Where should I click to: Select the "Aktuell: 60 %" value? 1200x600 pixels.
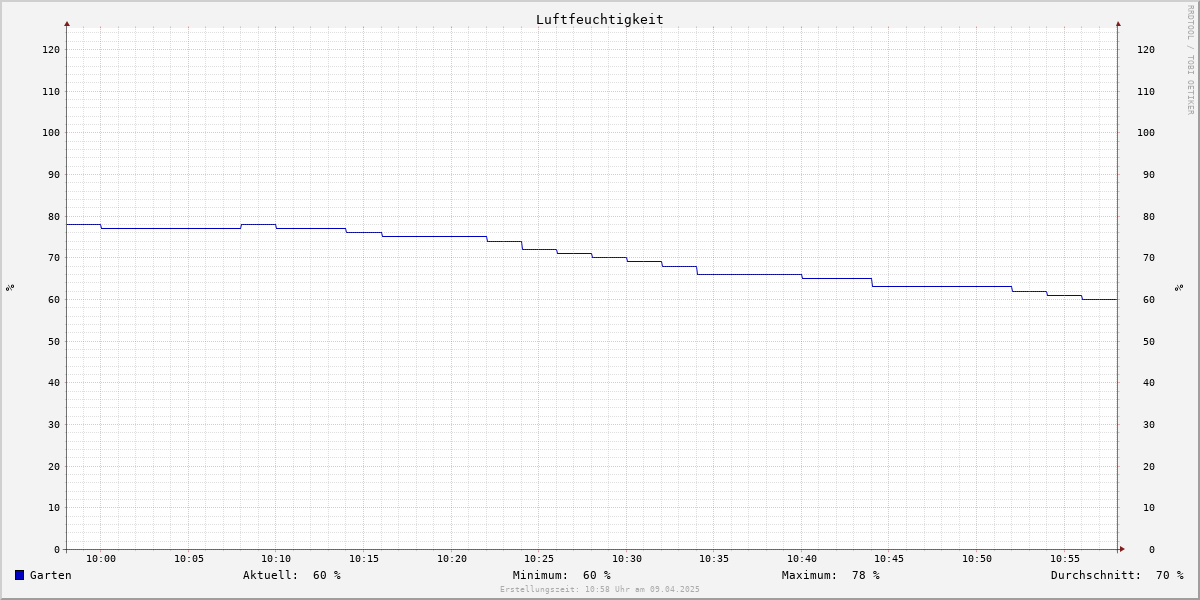tap(292, 575)
